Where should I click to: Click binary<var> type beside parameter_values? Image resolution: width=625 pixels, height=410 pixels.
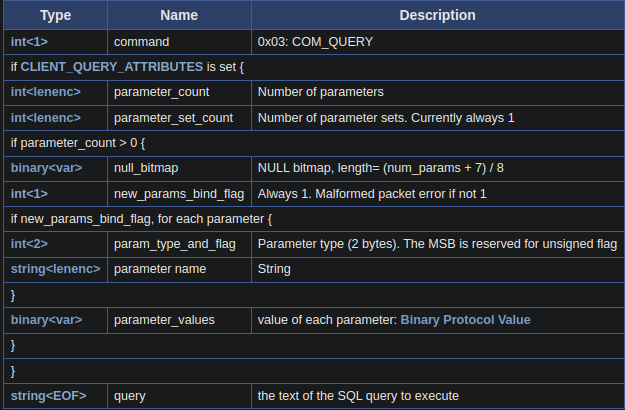46,320
